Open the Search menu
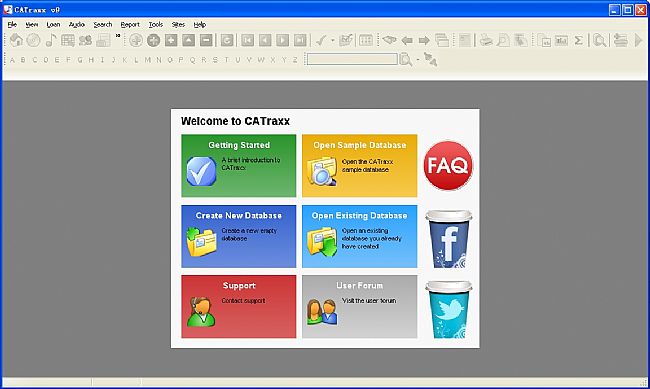The width and height of the screenshot is (650, 389). (x=103, y=24)
